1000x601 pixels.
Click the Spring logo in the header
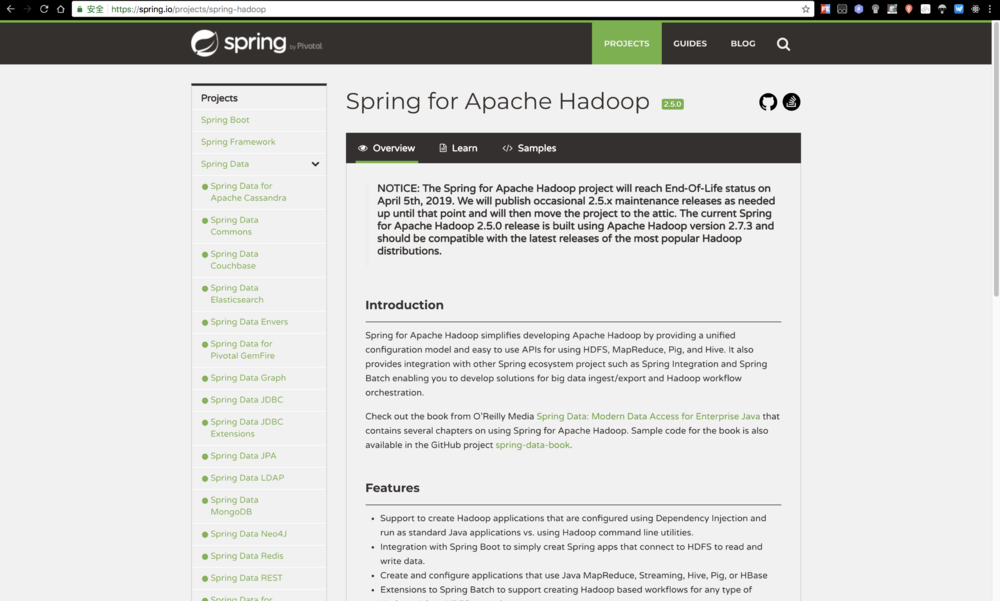tap(256, 43)
